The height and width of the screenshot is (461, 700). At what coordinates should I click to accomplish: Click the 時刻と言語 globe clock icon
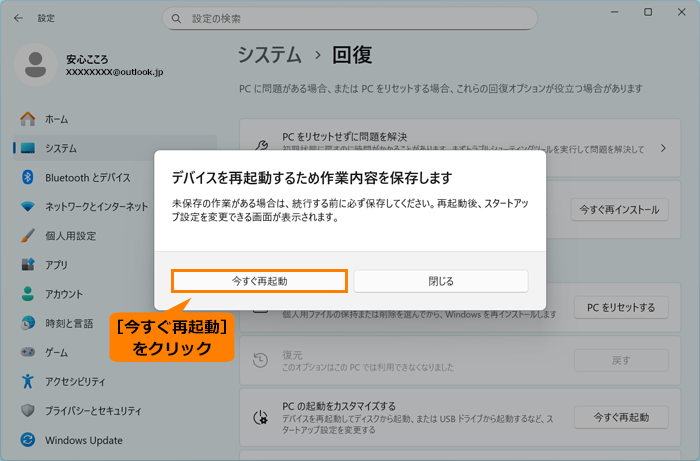28,323
